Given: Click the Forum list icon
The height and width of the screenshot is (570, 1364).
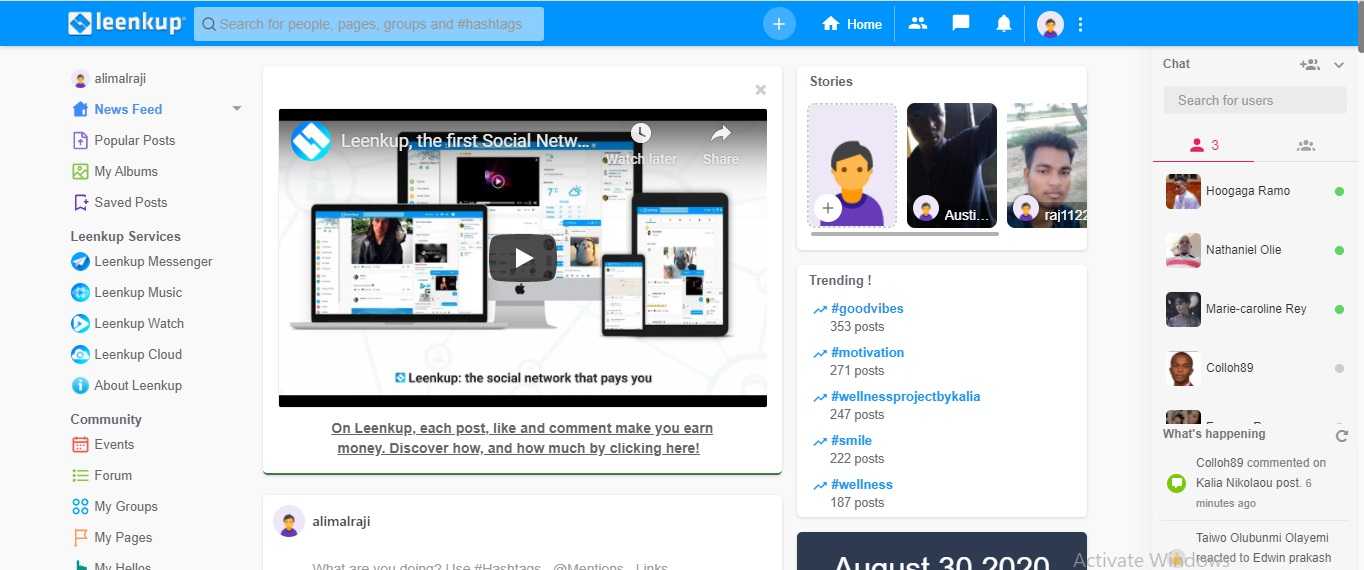Looking at the screenshot, I should pos(80,475).
